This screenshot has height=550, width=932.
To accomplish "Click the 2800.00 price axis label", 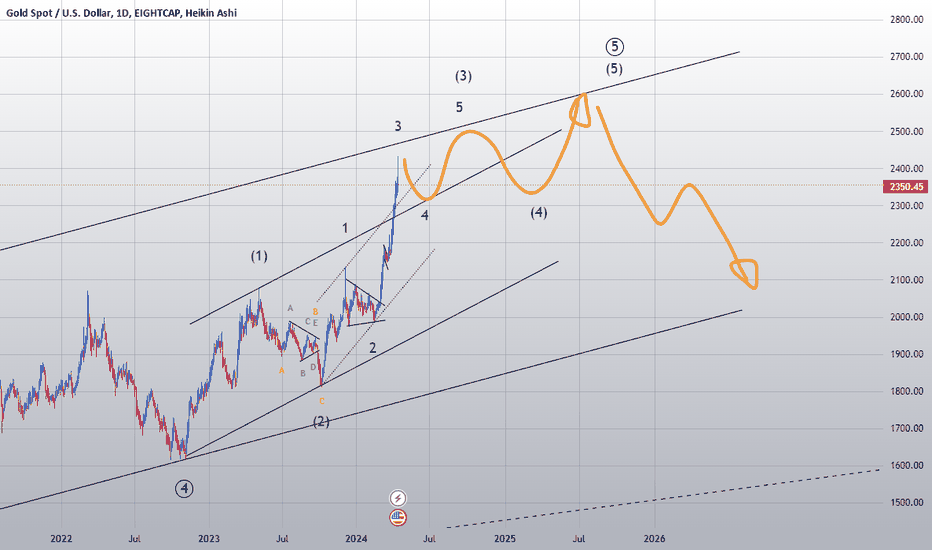I will pyautogui.click(x=906, y=20).
